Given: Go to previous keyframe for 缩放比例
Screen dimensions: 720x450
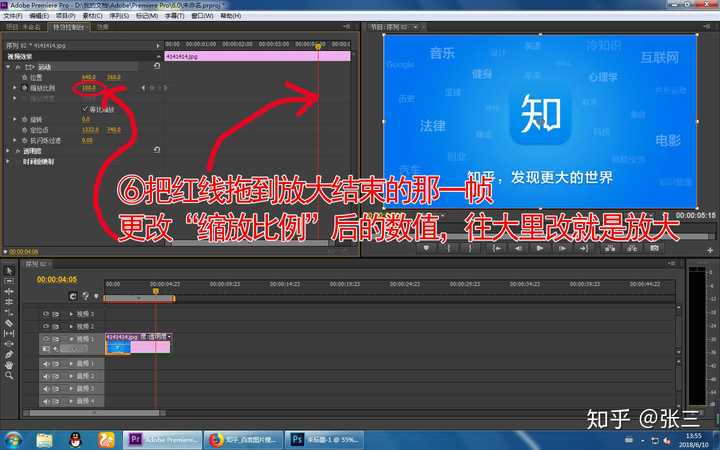Looking at the screenshot, I should click(143, 88).
